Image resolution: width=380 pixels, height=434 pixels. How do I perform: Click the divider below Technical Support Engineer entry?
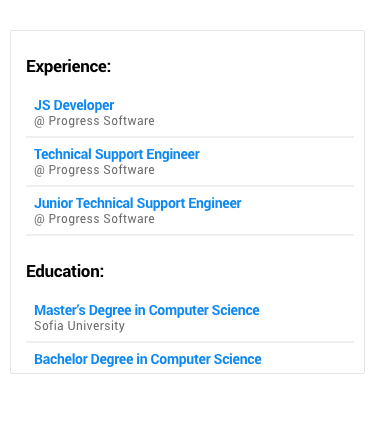pos(190,186)
